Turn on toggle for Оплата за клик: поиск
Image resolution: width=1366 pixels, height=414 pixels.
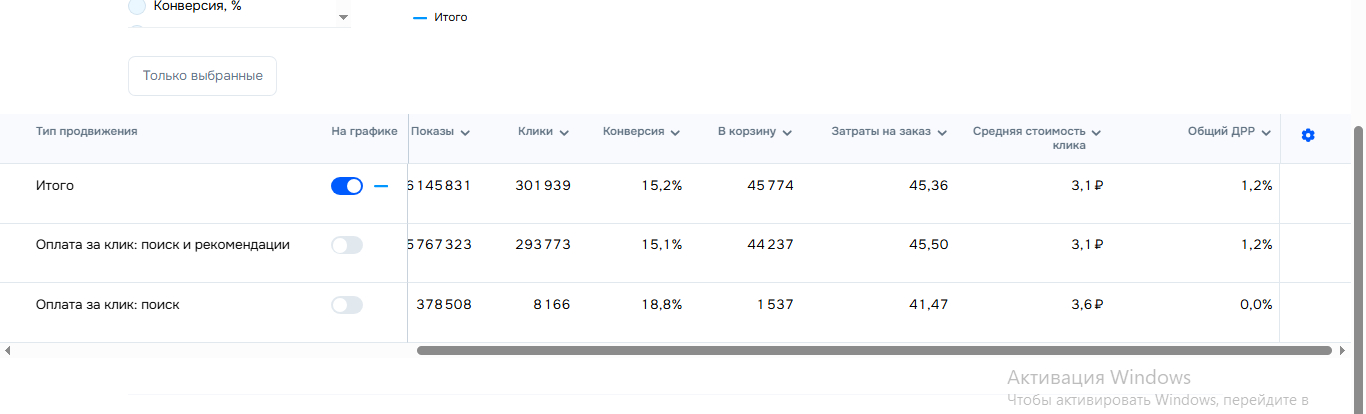(347, 305)
